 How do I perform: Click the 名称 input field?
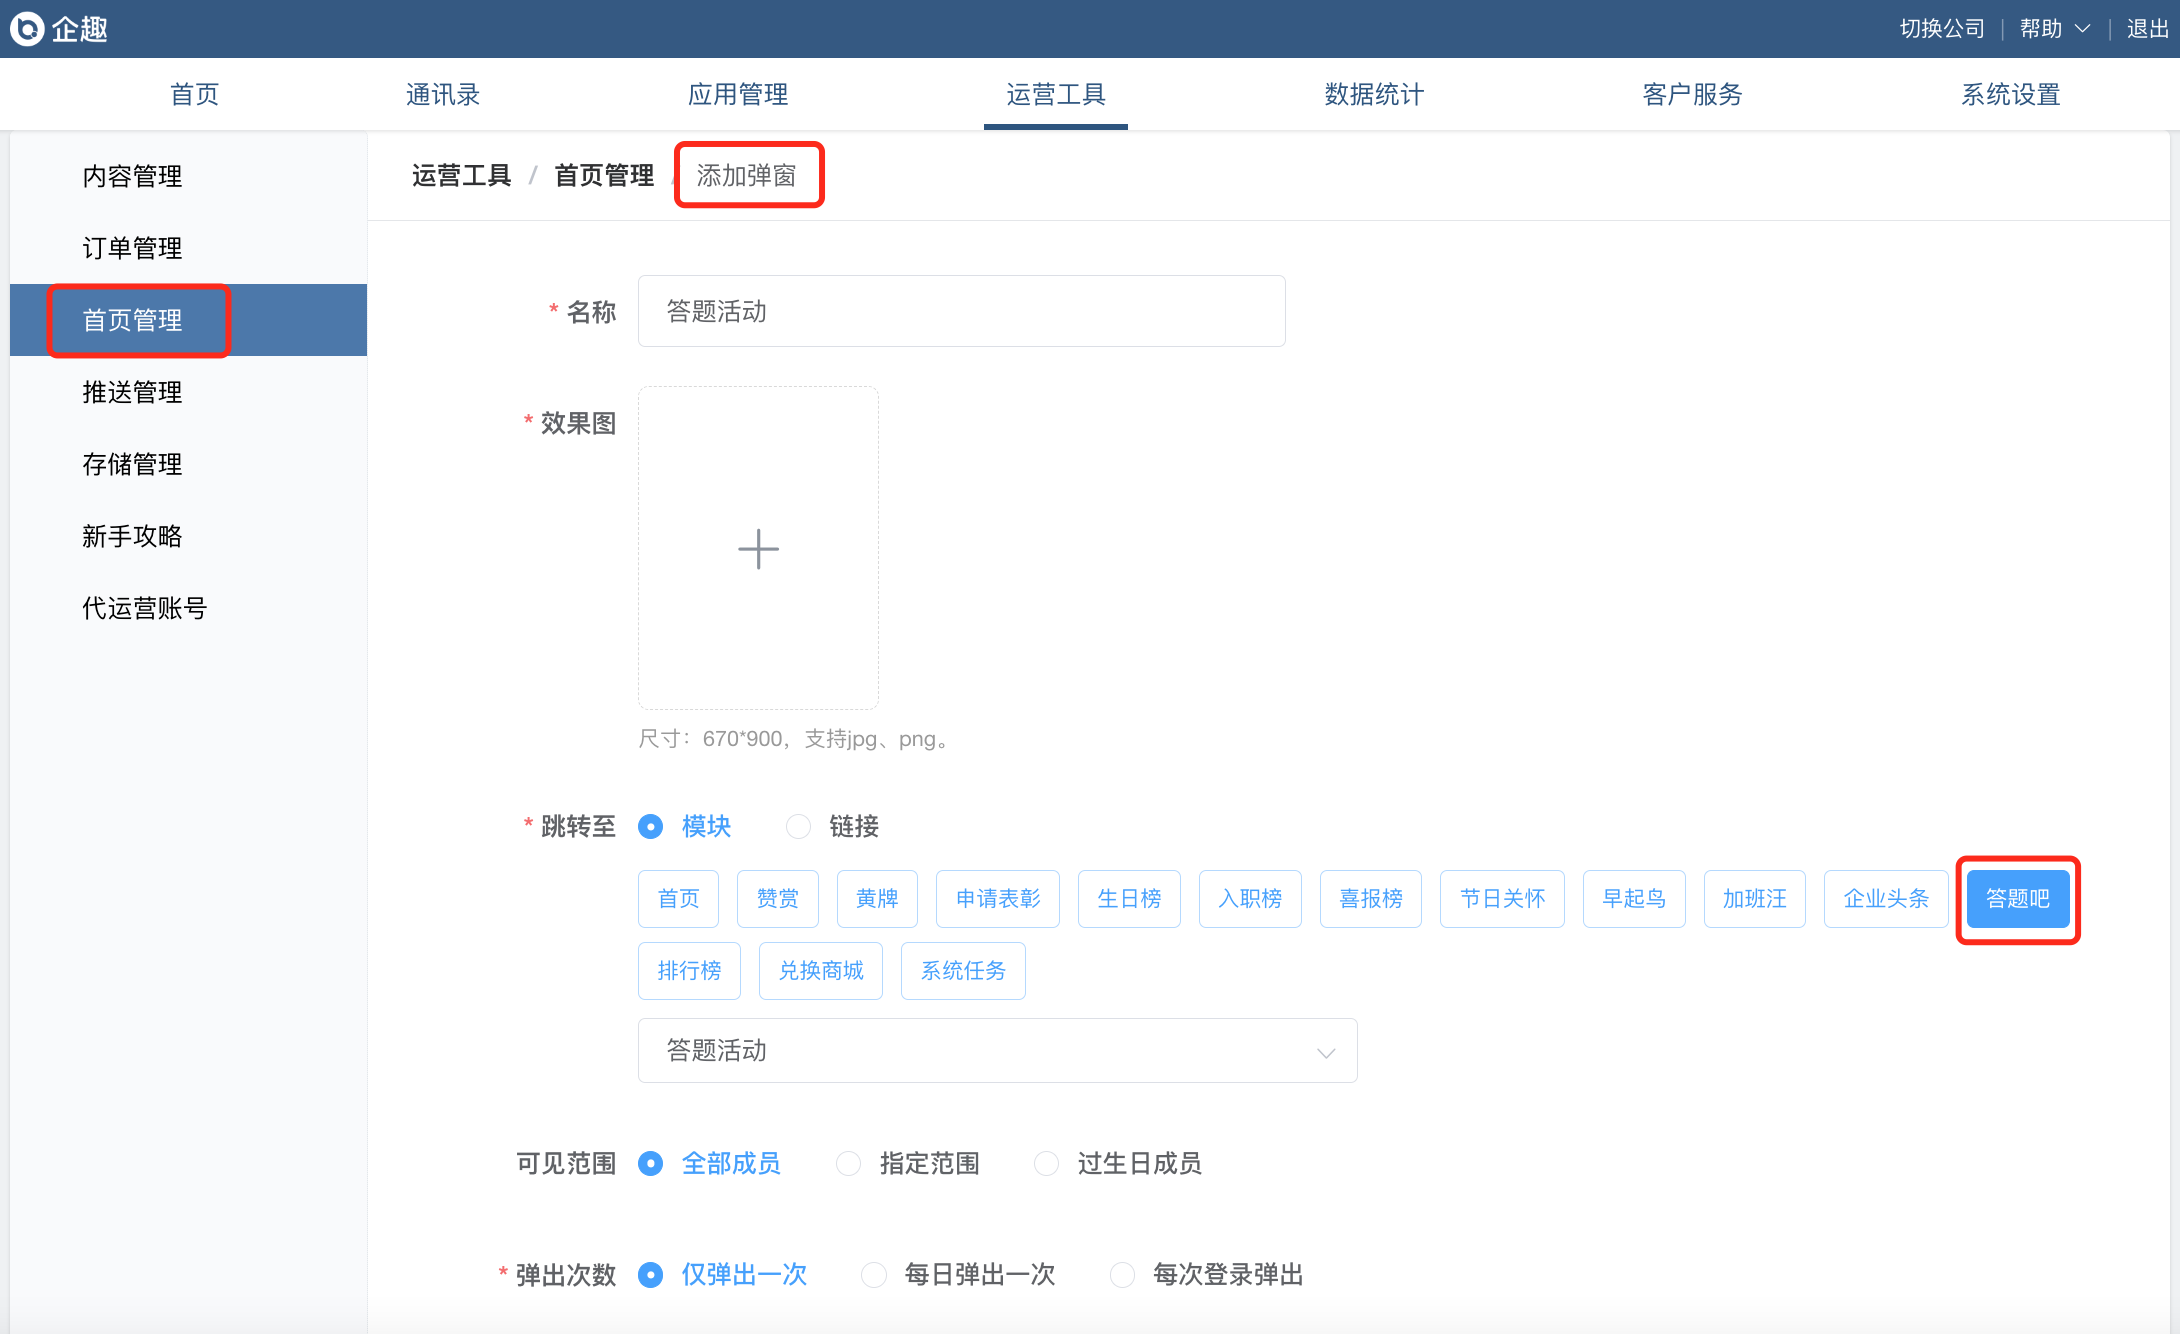961,312
